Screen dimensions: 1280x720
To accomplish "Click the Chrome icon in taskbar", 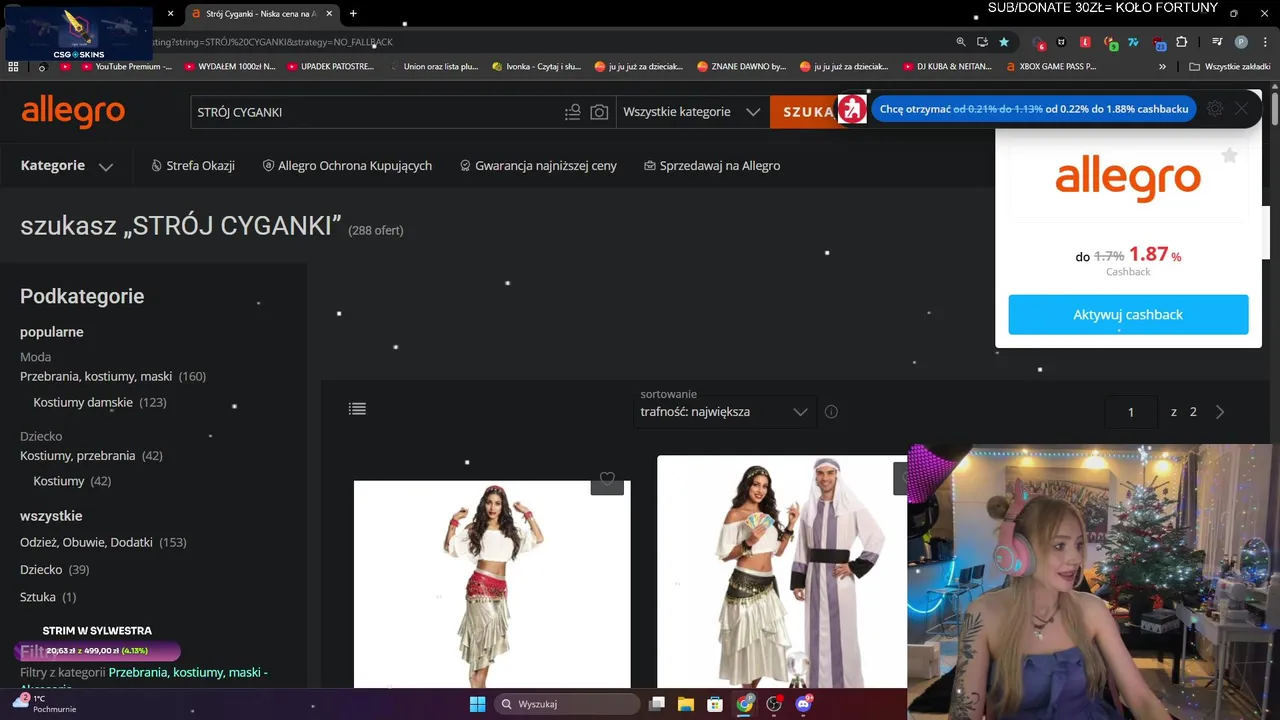I will pyautogui.click(x=745, y=704).
